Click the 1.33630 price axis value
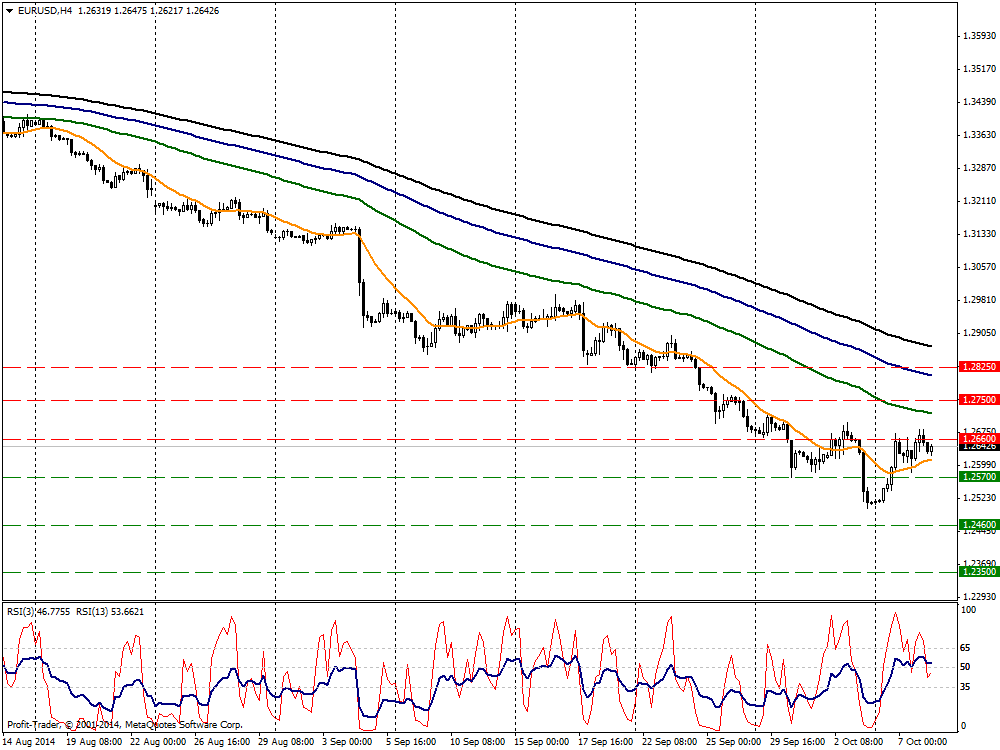This screenshot has height=750, width=1000. tap(979, 135)
